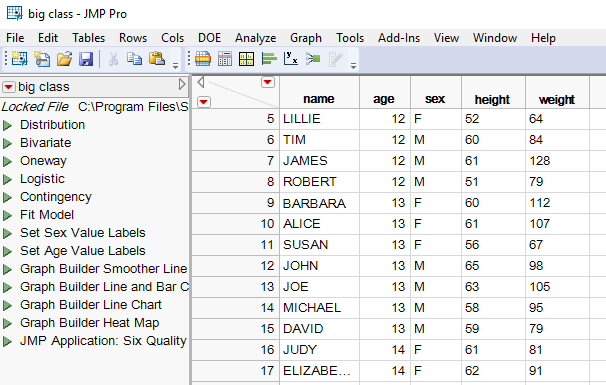The image size is (606, 385).
Task: Click the right-pointing triangle beside big class
Action: (x=182, y=84)
